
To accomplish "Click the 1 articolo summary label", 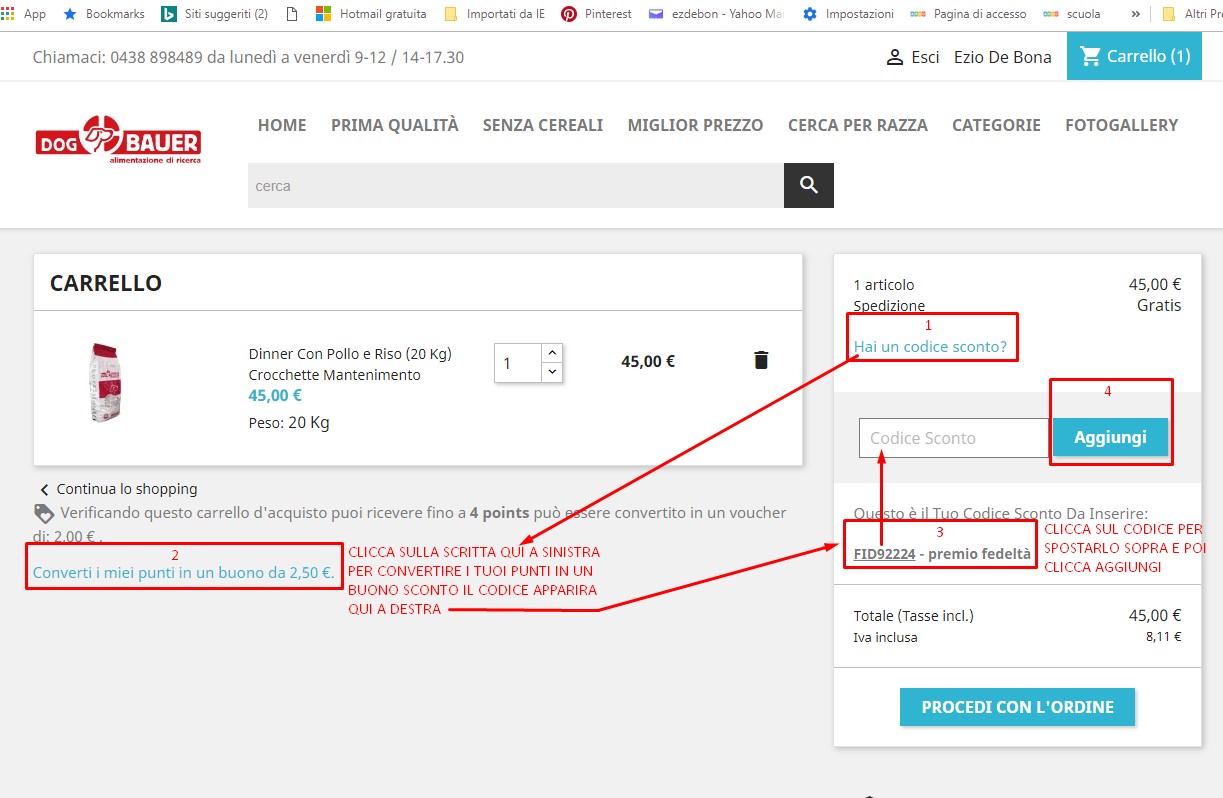I will (x=884, y=285).
